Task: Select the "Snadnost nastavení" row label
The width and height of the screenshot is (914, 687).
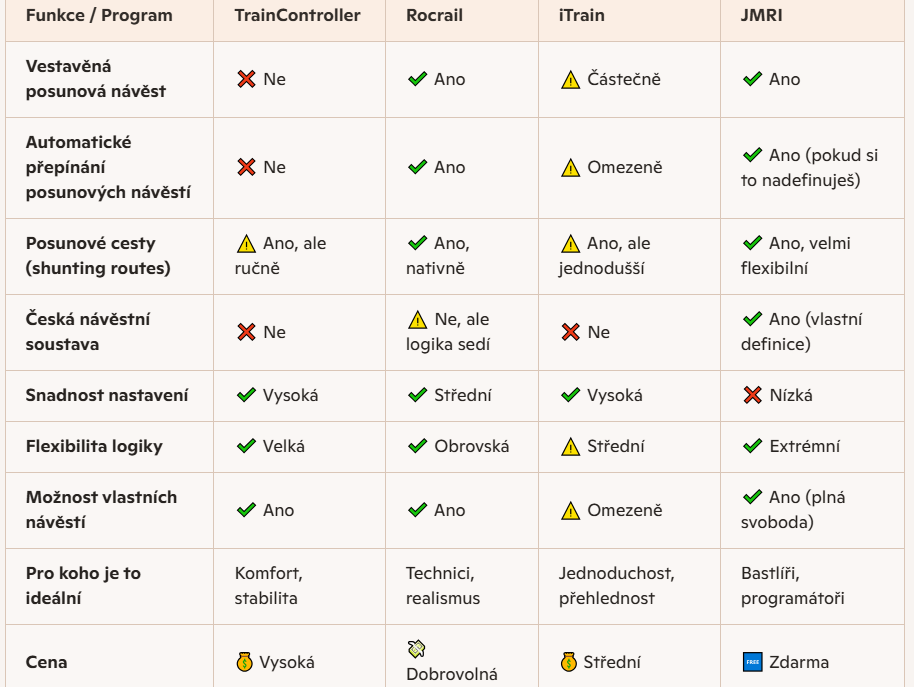Action: 107,395
